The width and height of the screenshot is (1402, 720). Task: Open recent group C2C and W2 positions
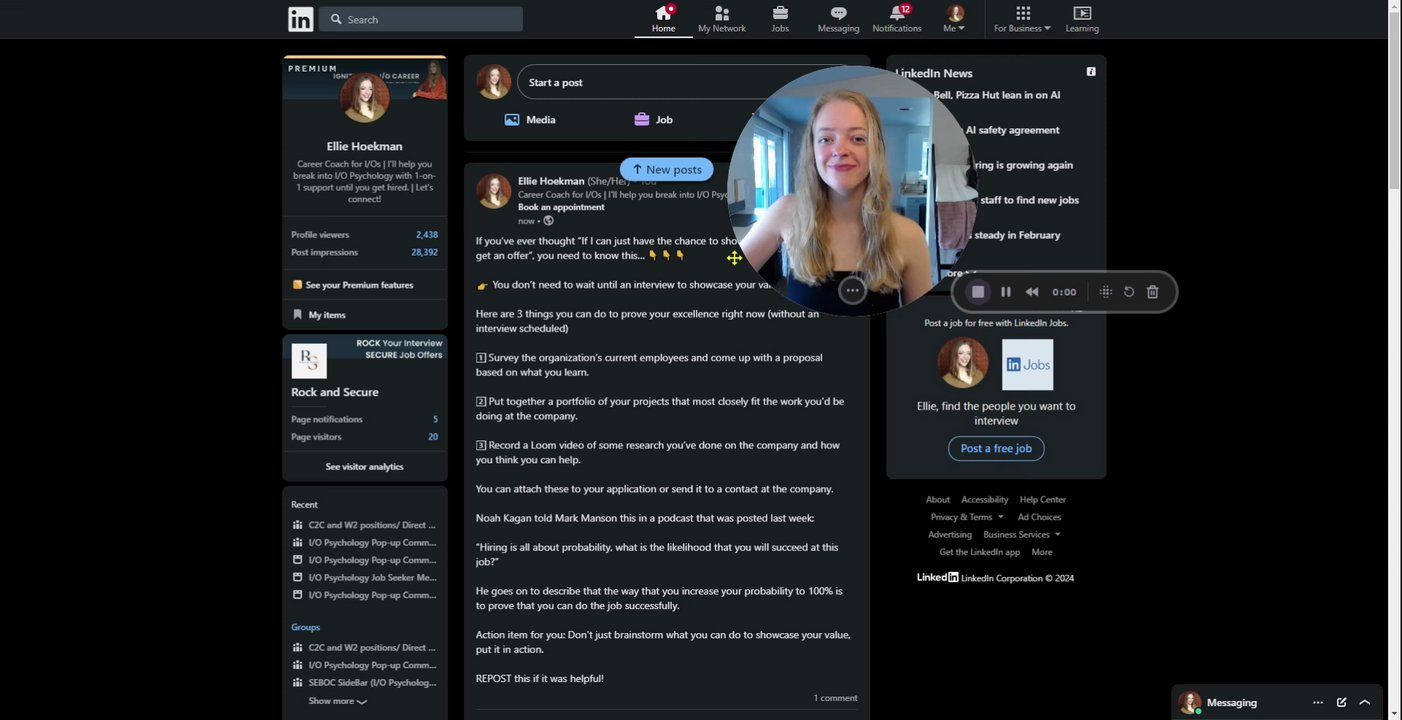coord(364,525)
